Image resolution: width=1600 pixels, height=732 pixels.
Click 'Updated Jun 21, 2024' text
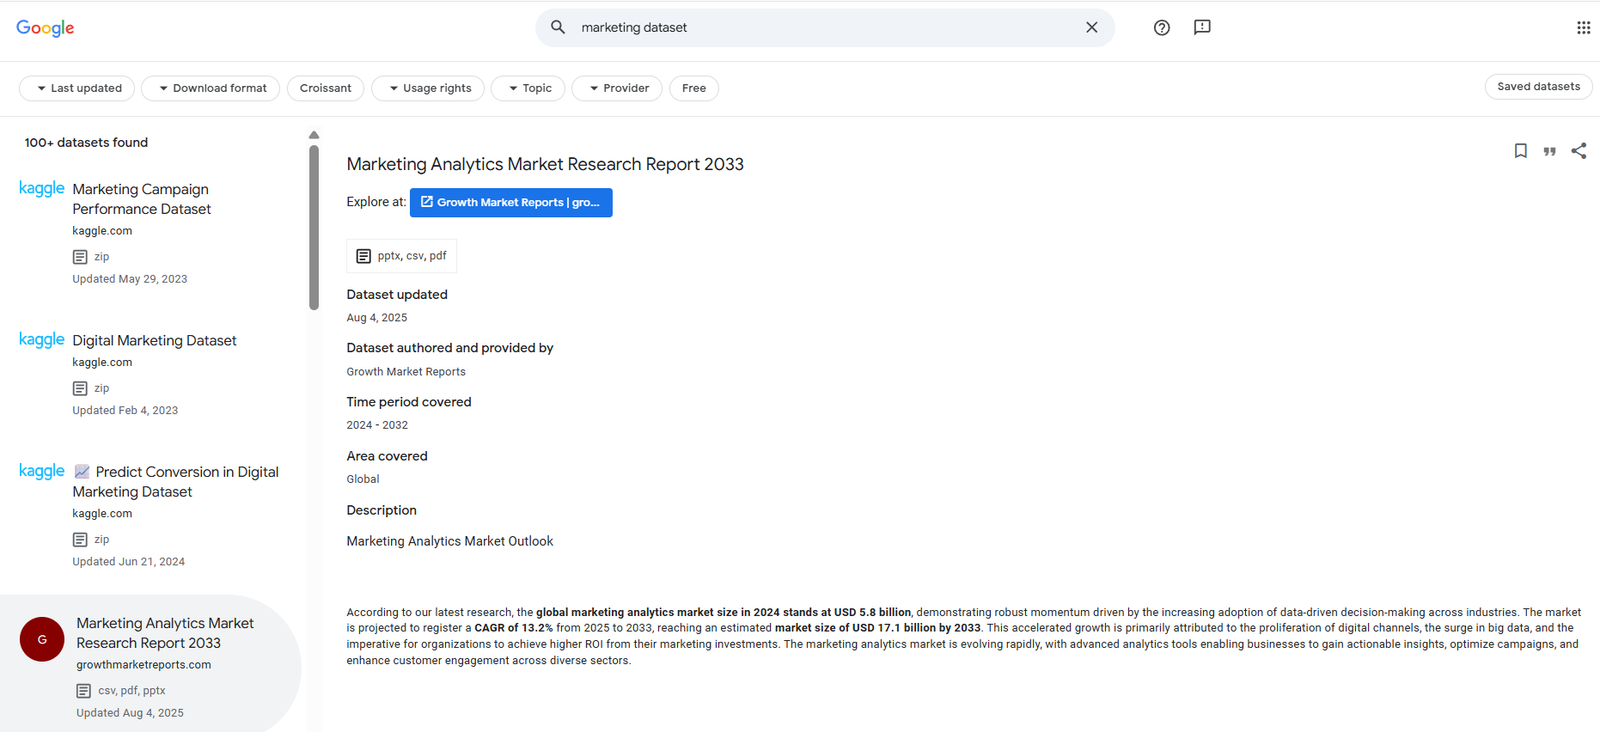[x=128, y=562]
